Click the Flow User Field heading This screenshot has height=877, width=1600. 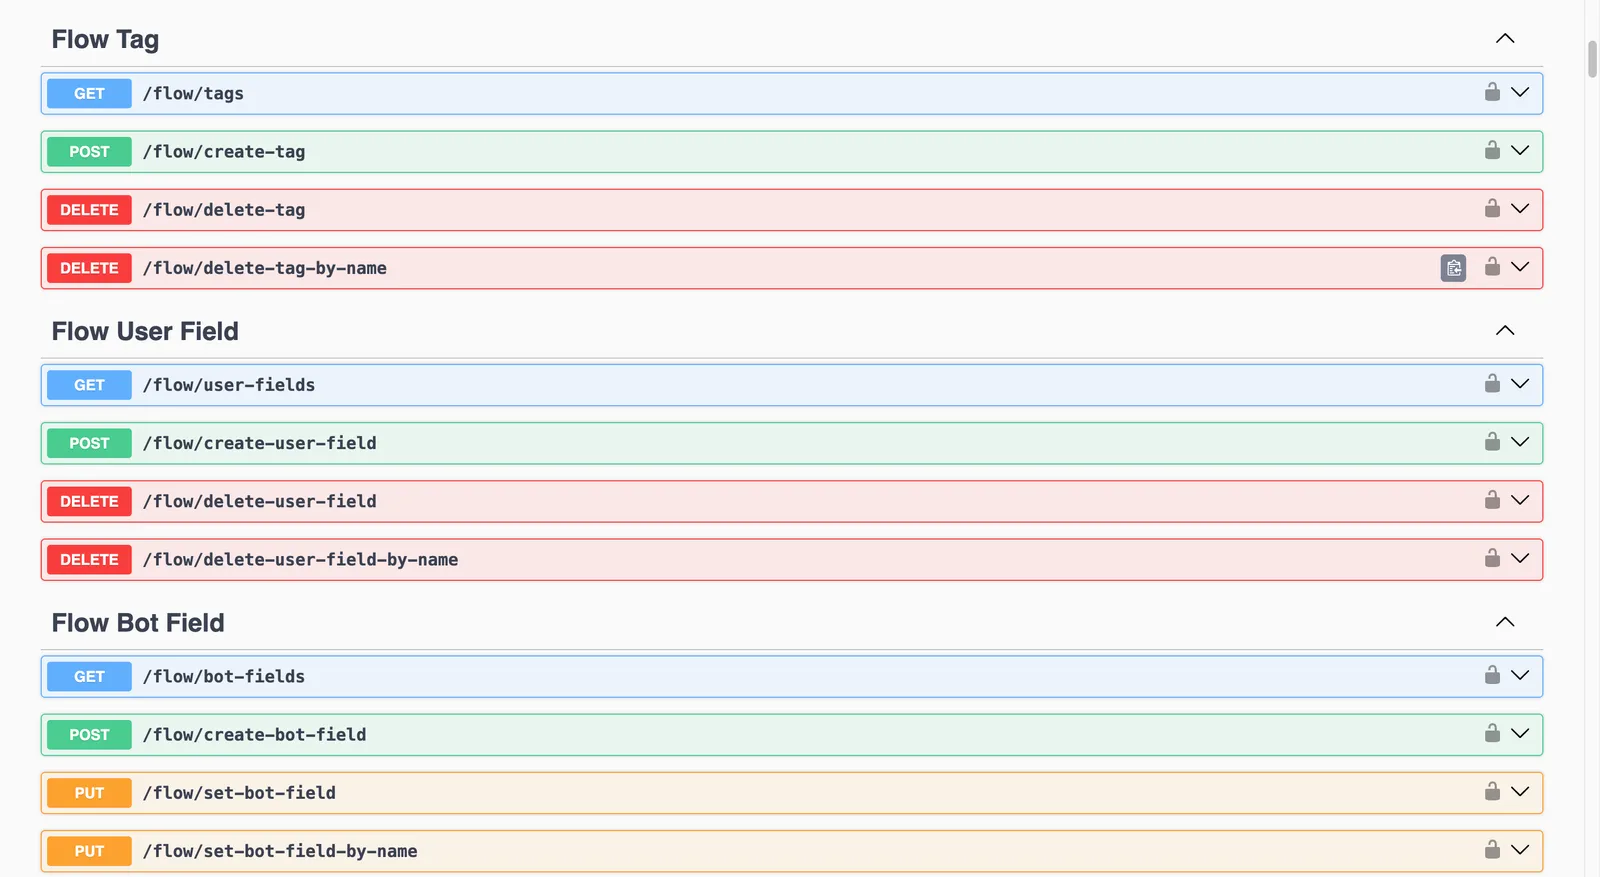(145, 331)
